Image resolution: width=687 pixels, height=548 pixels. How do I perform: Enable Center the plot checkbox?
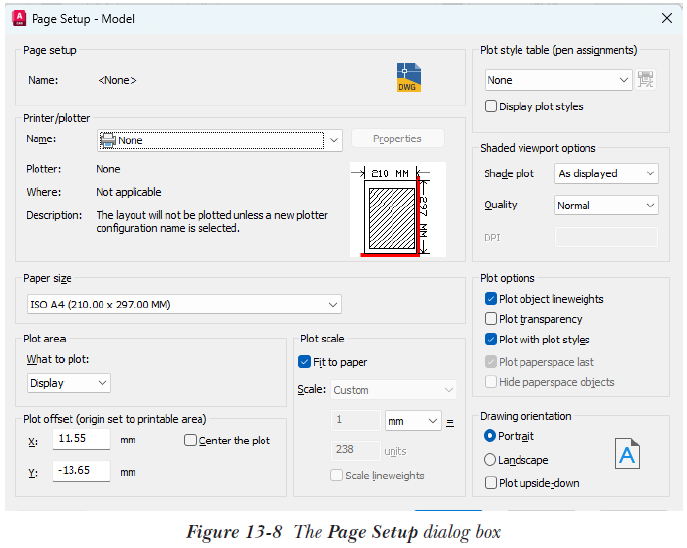point(190,440)
